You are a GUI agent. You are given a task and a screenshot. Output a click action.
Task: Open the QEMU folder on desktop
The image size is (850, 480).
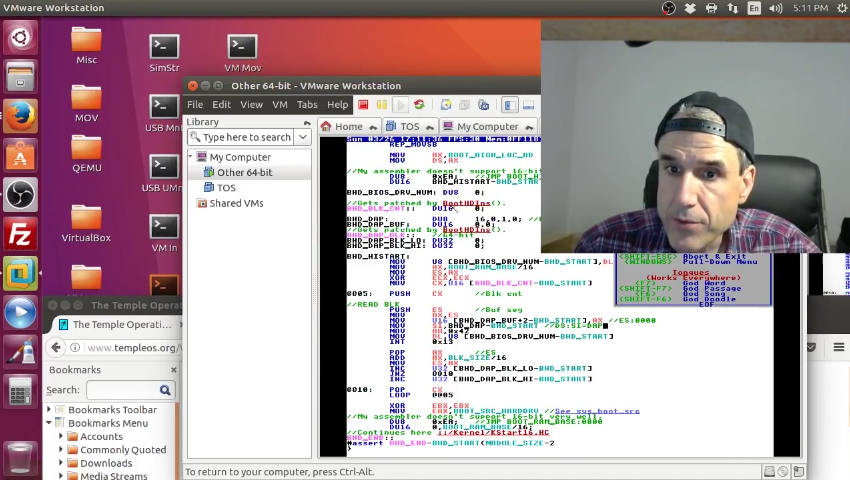point(86,153)
